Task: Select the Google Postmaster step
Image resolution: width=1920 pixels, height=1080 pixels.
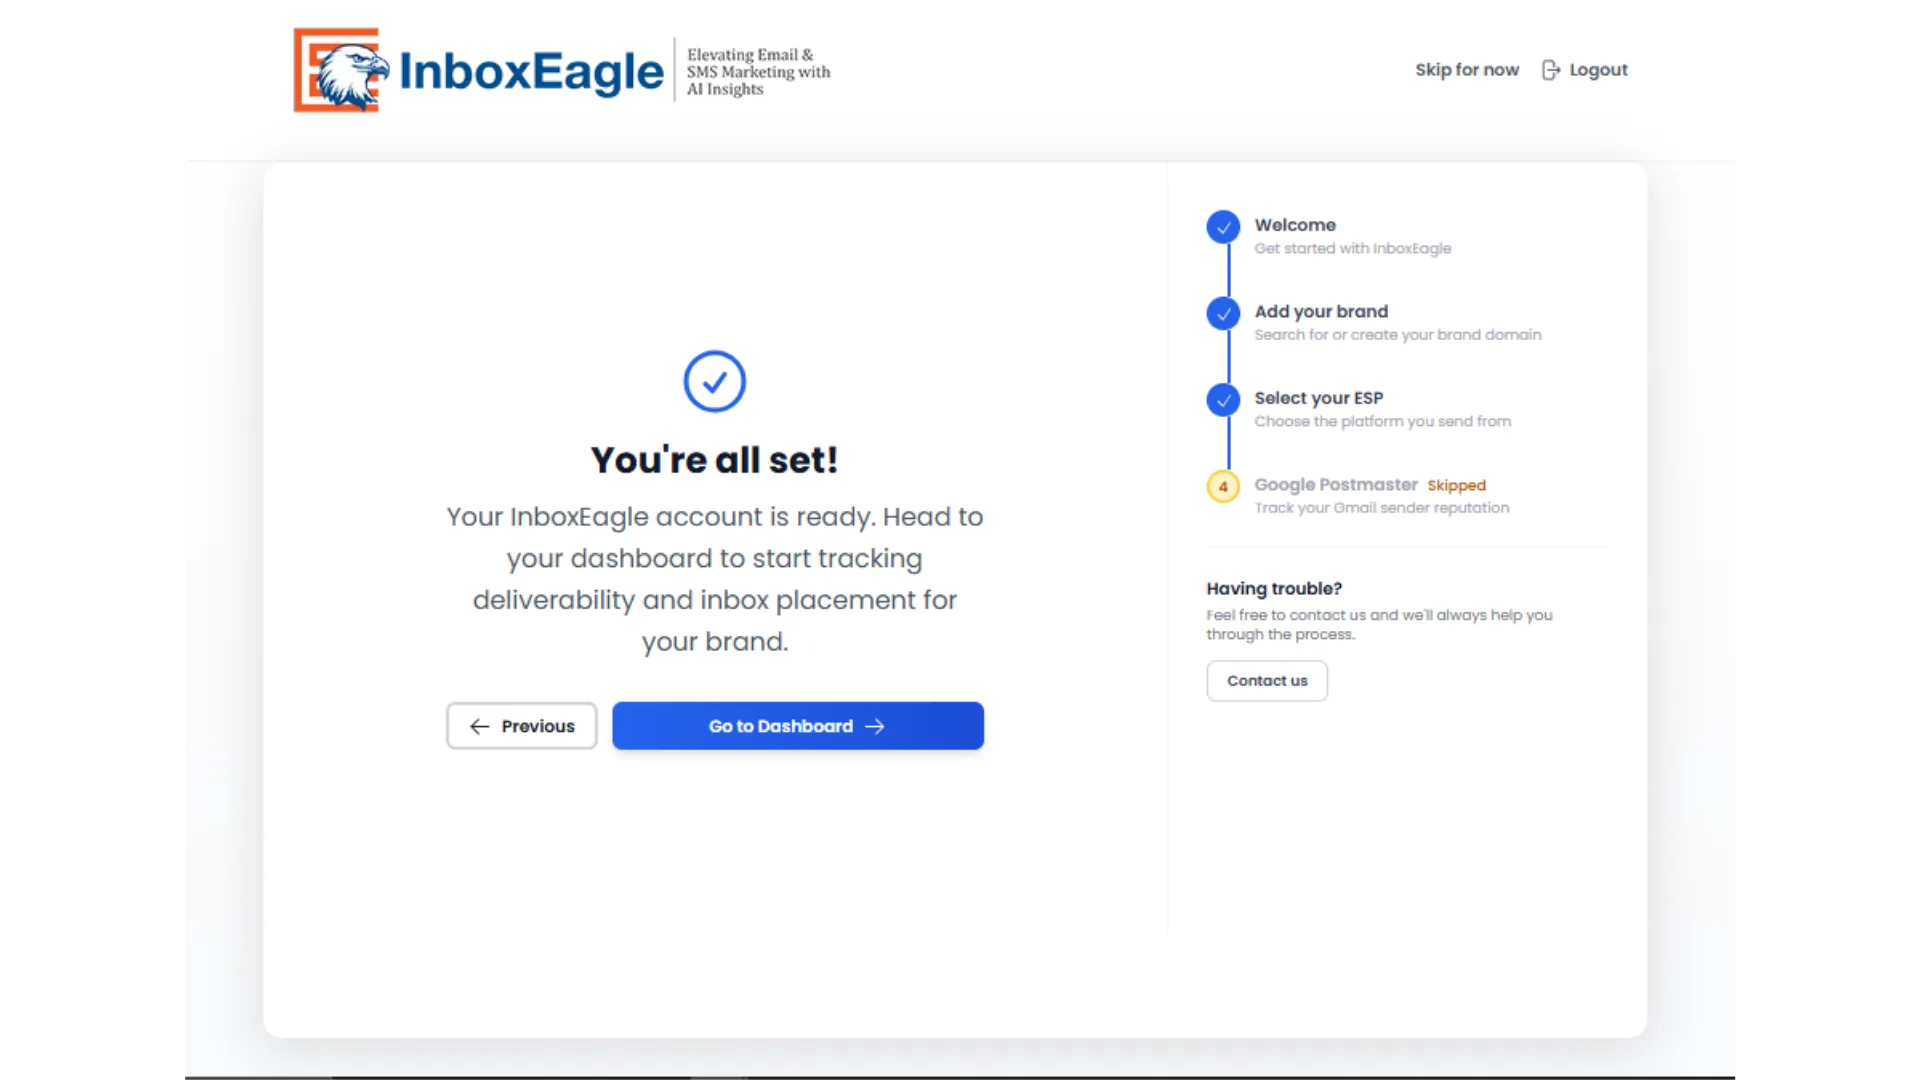Action: coord(1336,485)
